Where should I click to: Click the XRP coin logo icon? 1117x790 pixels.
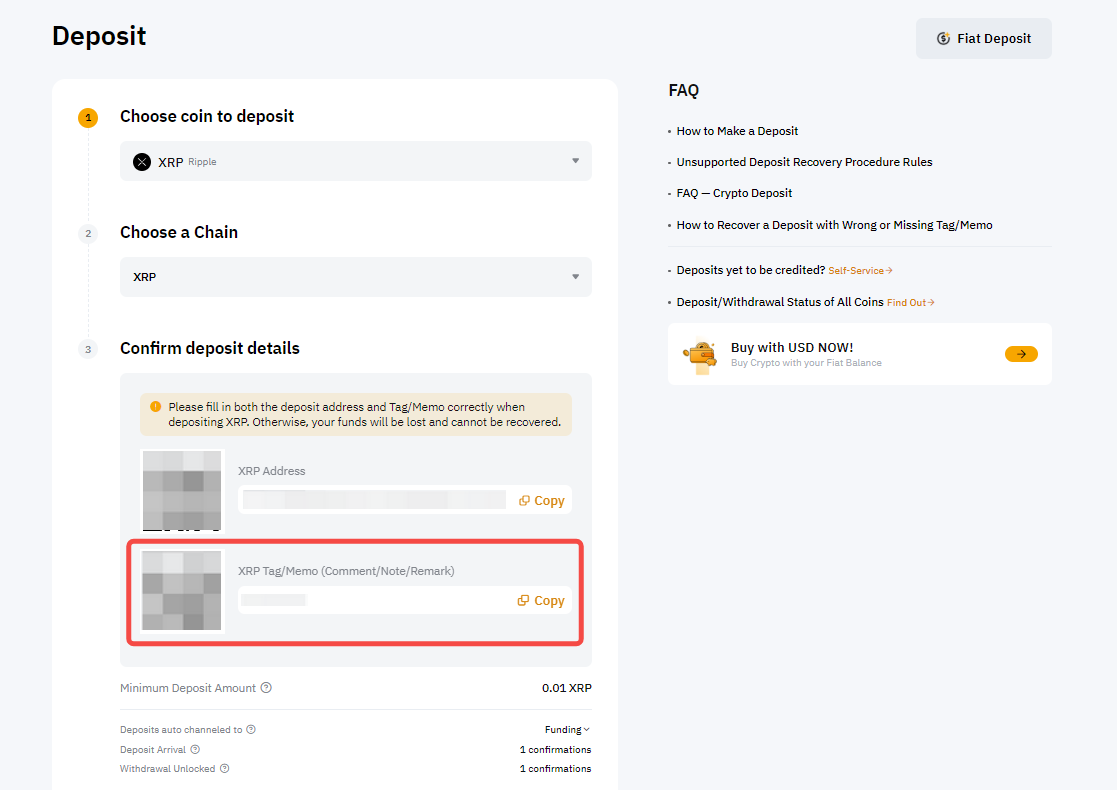point(142,162)
